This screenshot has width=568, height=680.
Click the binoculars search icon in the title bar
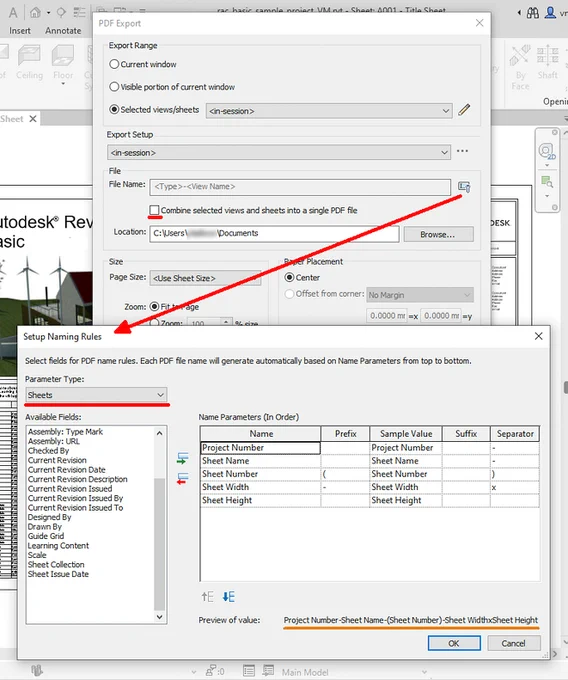point(532,13)
